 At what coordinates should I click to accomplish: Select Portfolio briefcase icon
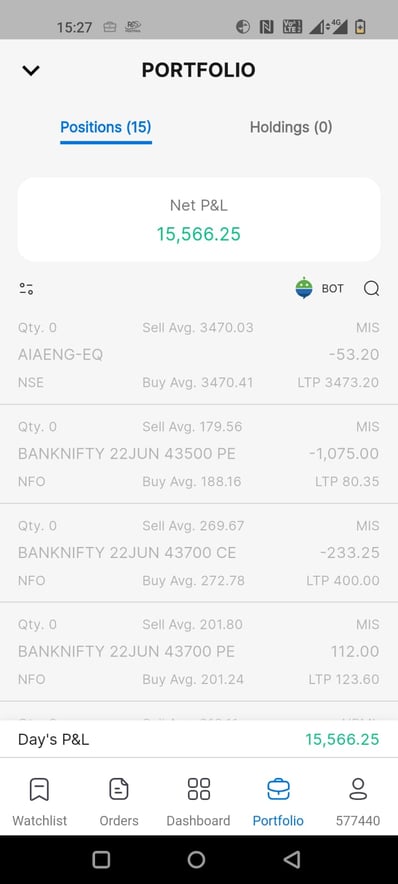pos(278,789)
